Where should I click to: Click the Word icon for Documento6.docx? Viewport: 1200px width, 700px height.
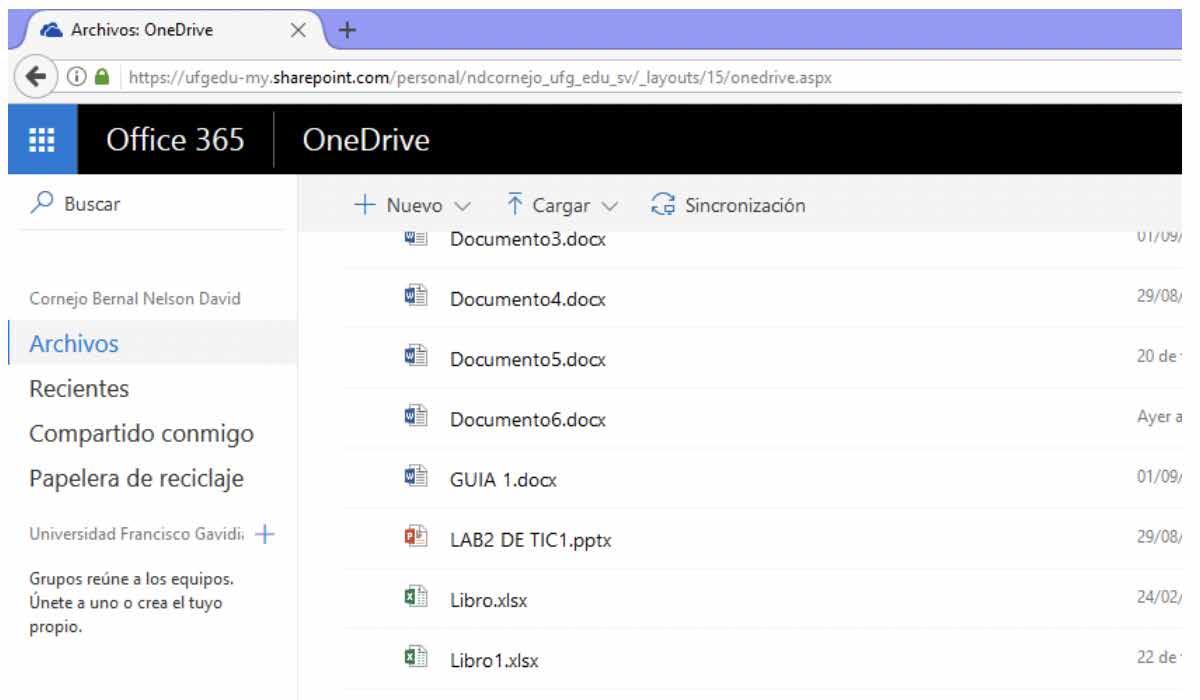[415, 418]
